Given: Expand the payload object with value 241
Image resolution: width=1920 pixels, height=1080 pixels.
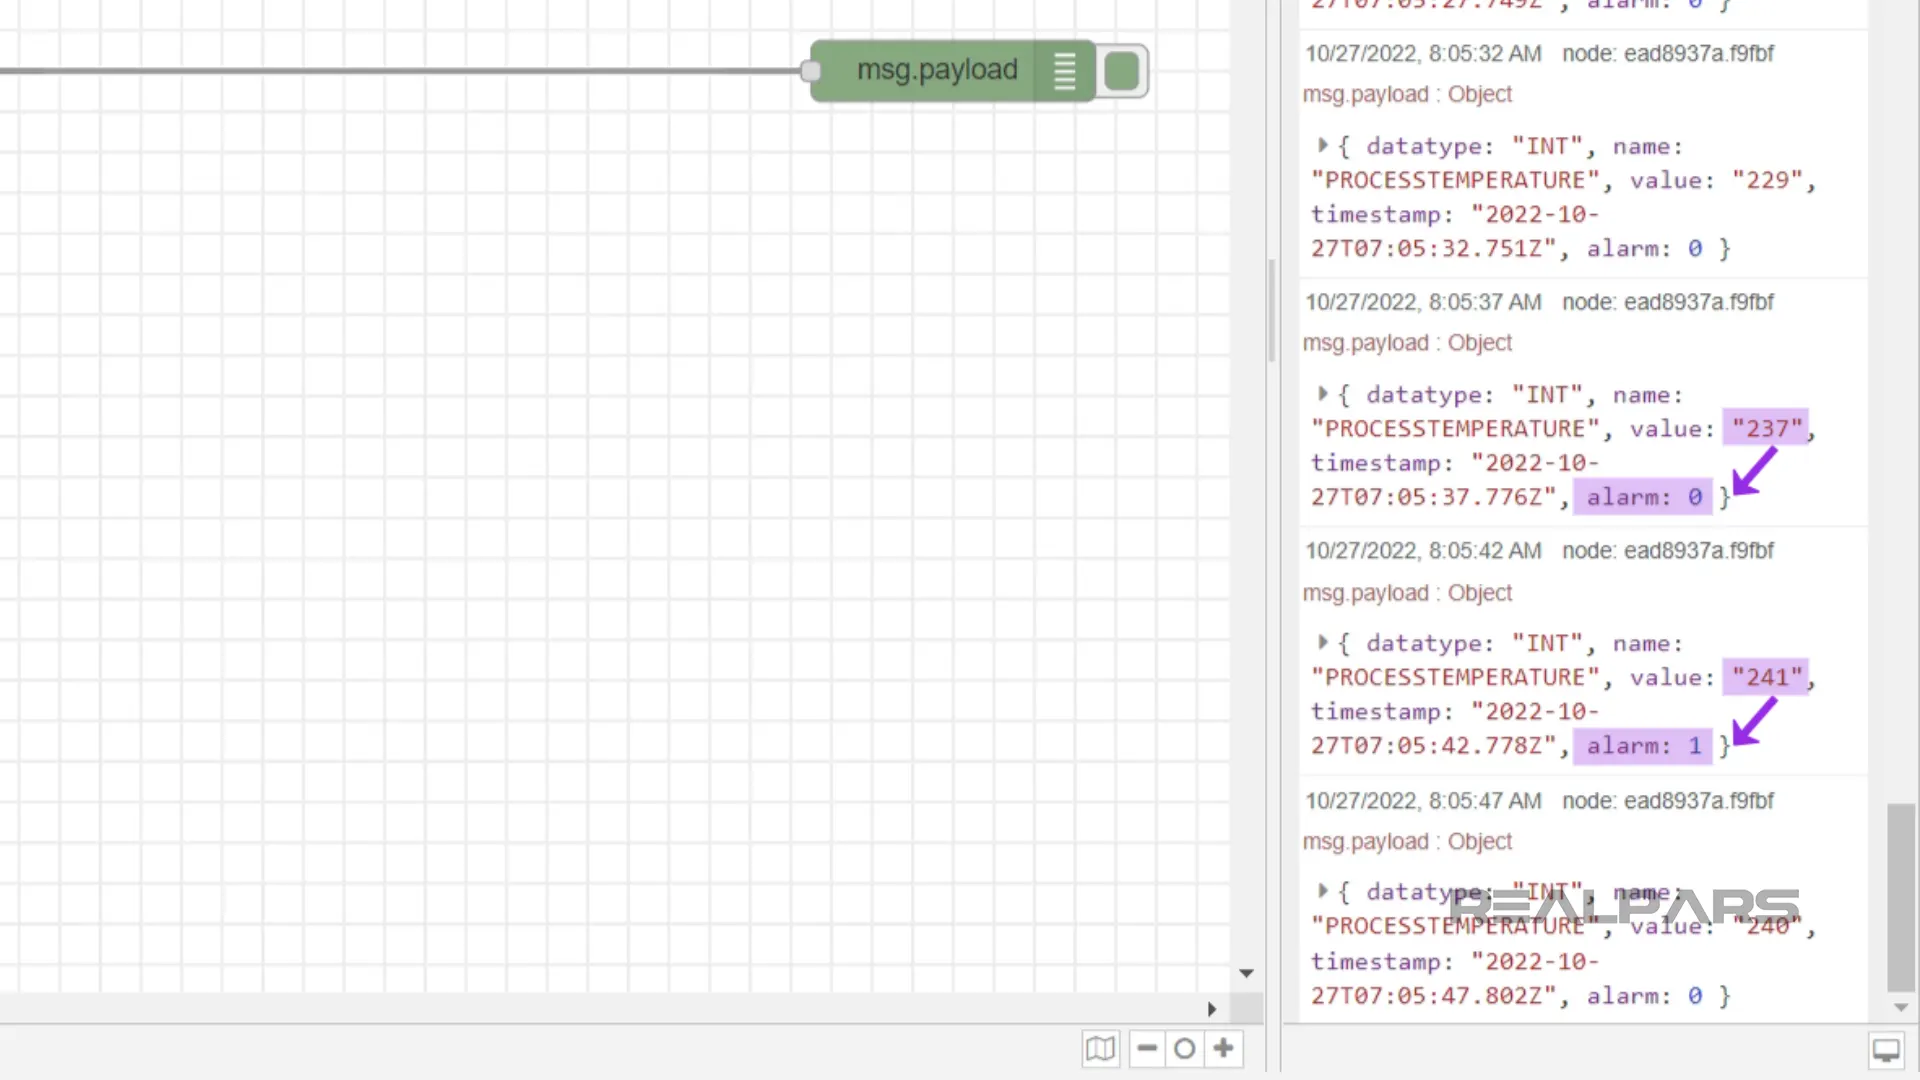Looking at the screenshot, I should click(1323, 643).
